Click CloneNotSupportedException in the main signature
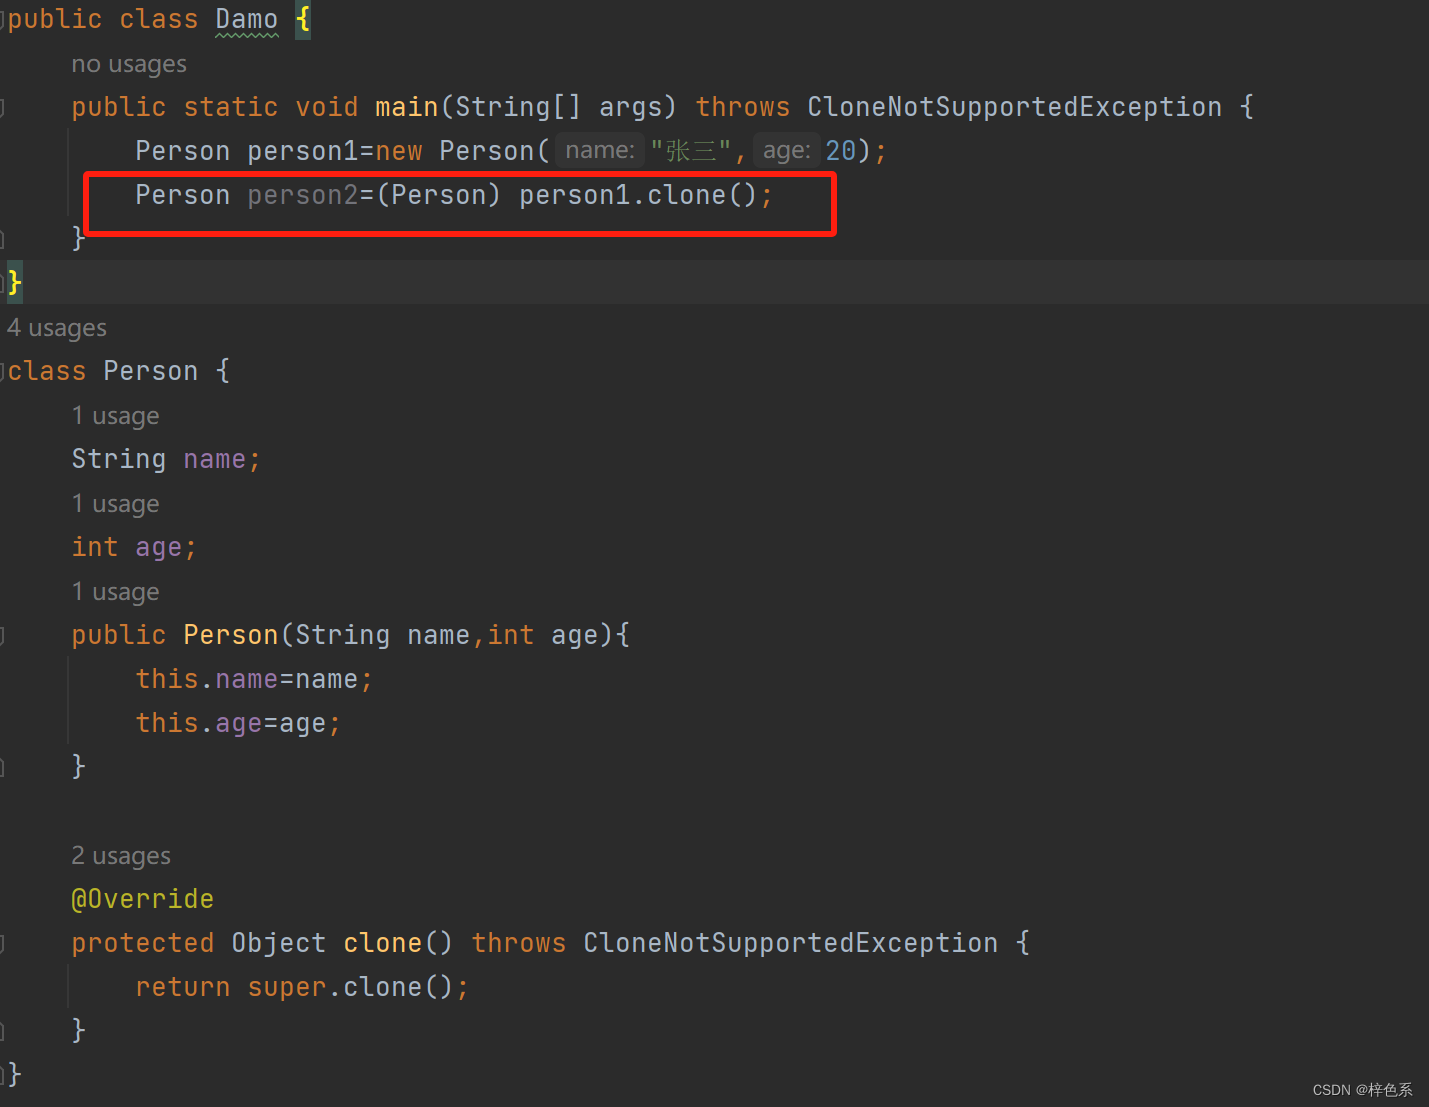The image size is (1429, 1107). (1015, 107)
